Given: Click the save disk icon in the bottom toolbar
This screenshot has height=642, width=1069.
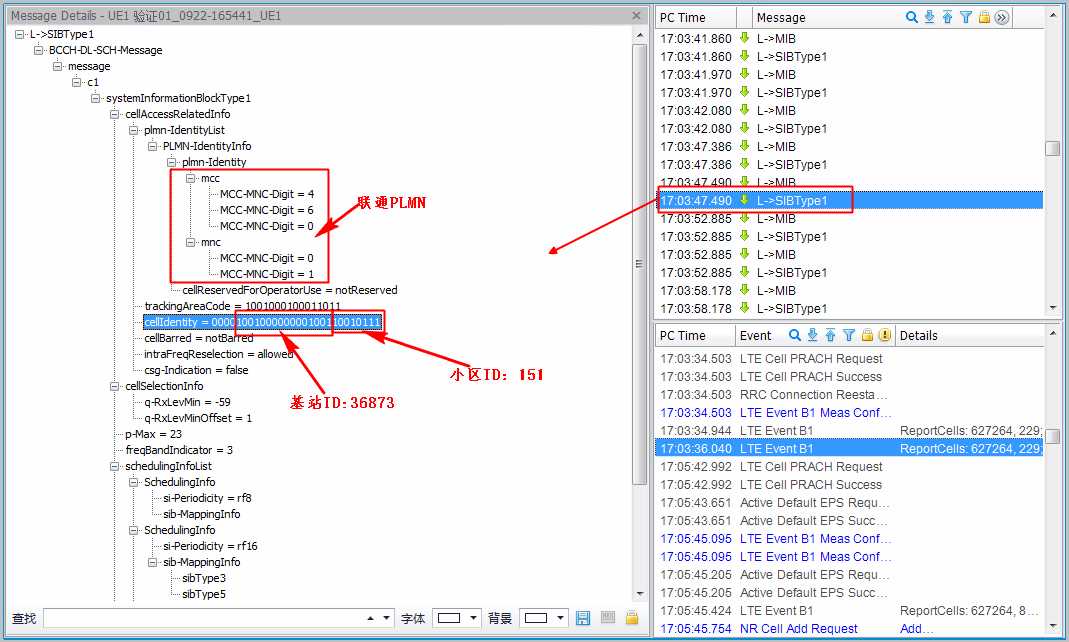Looking at the screenshot, I should tap(584, 618).
